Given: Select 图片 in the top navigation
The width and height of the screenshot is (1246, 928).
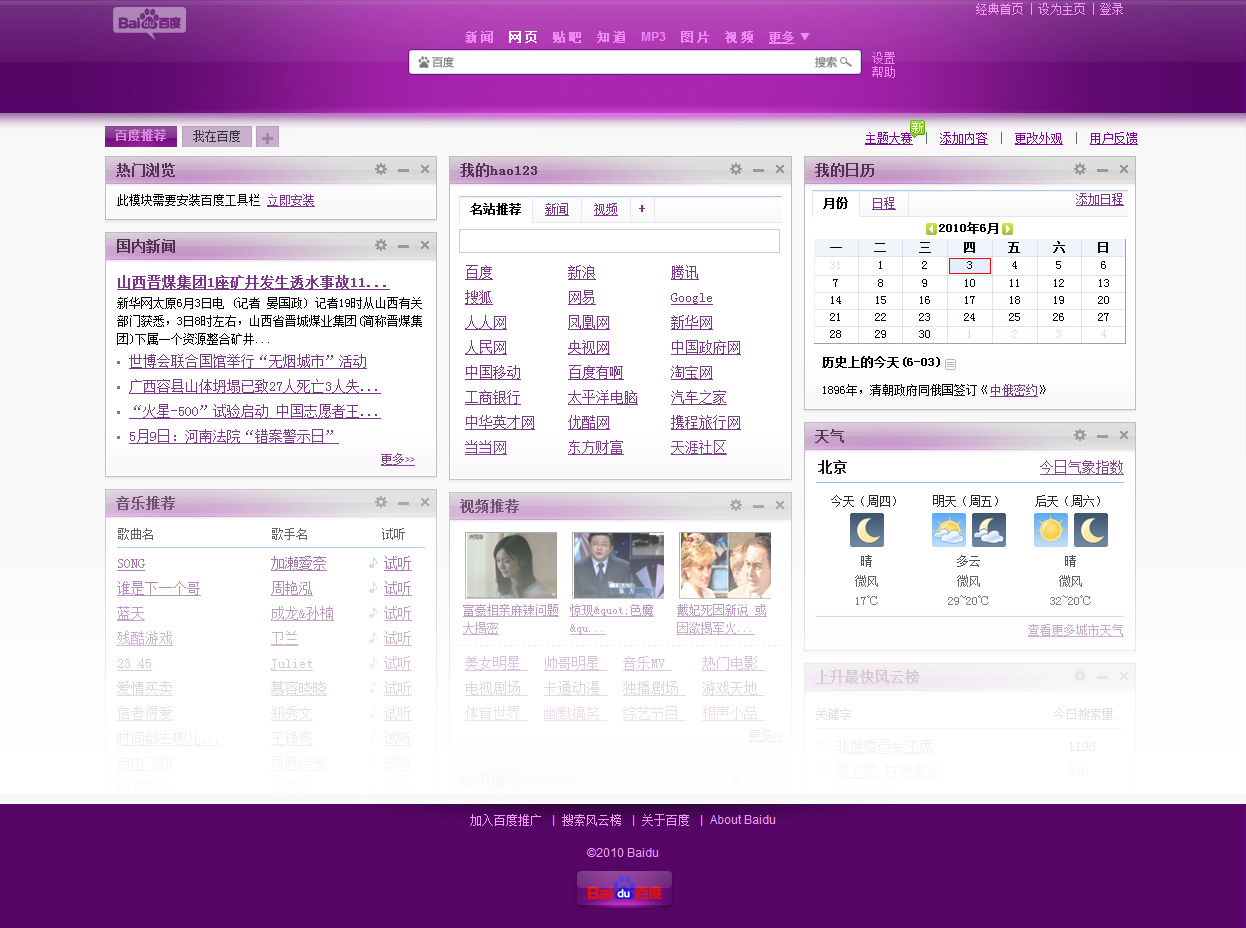Looking at the screenshot, I should coord(695,37).
